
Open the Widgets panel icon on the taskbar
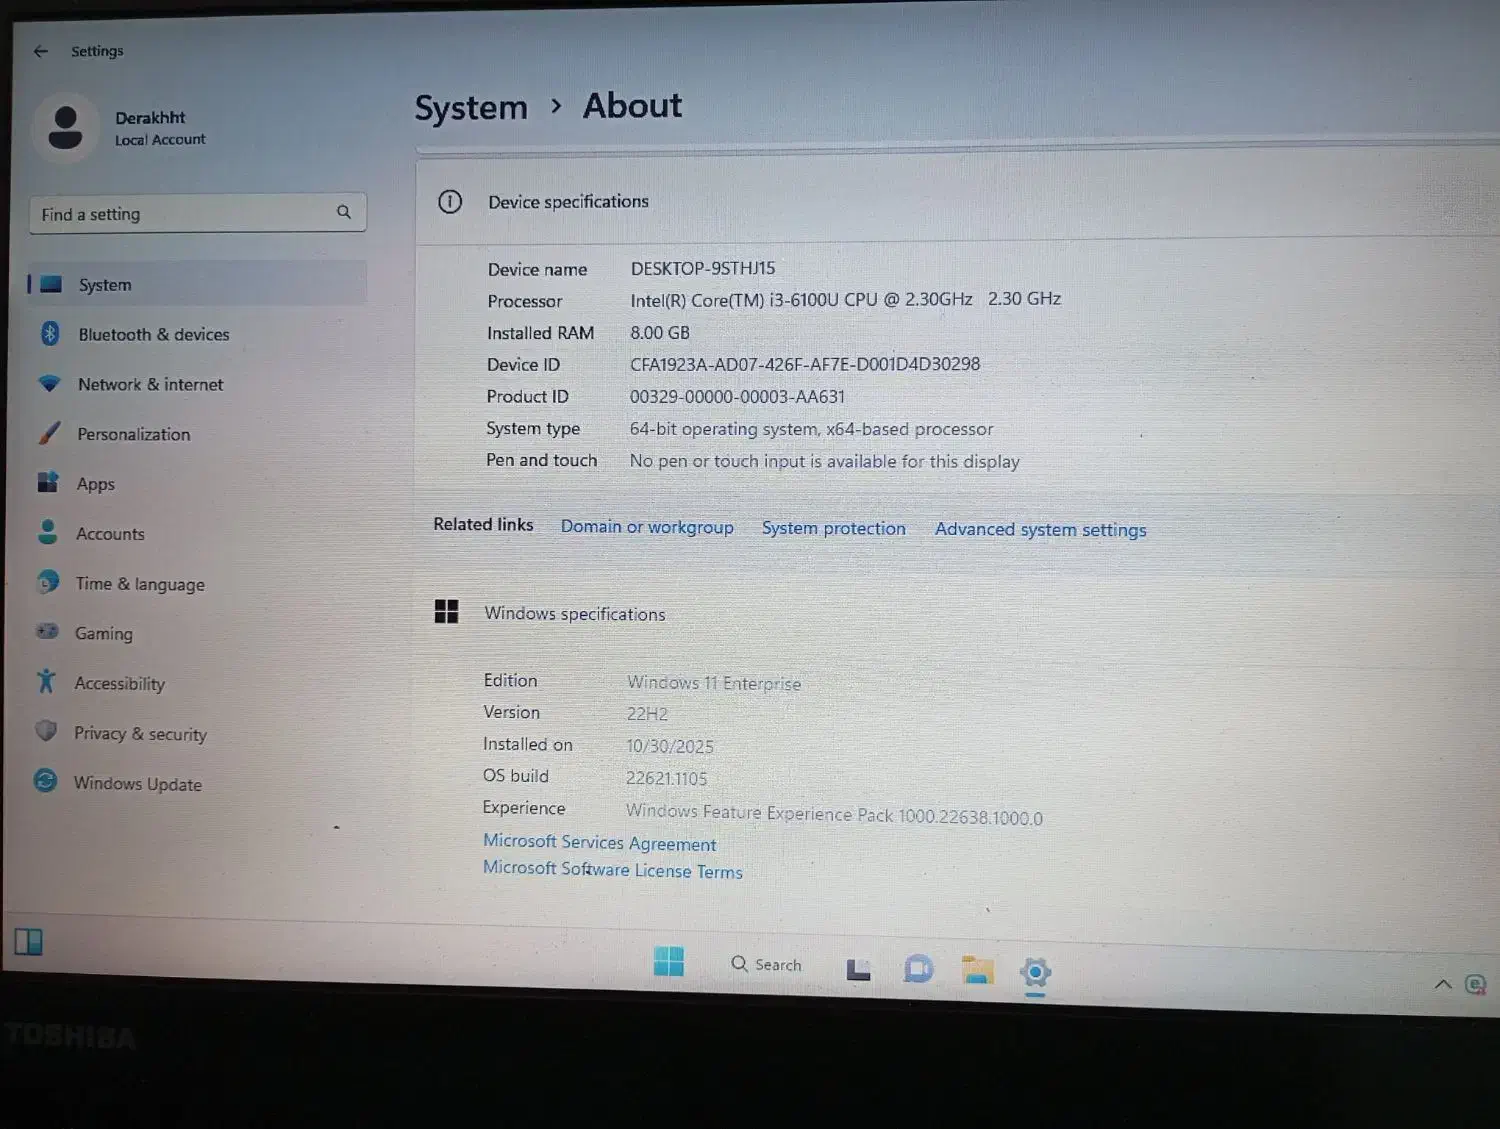(28, 941)
